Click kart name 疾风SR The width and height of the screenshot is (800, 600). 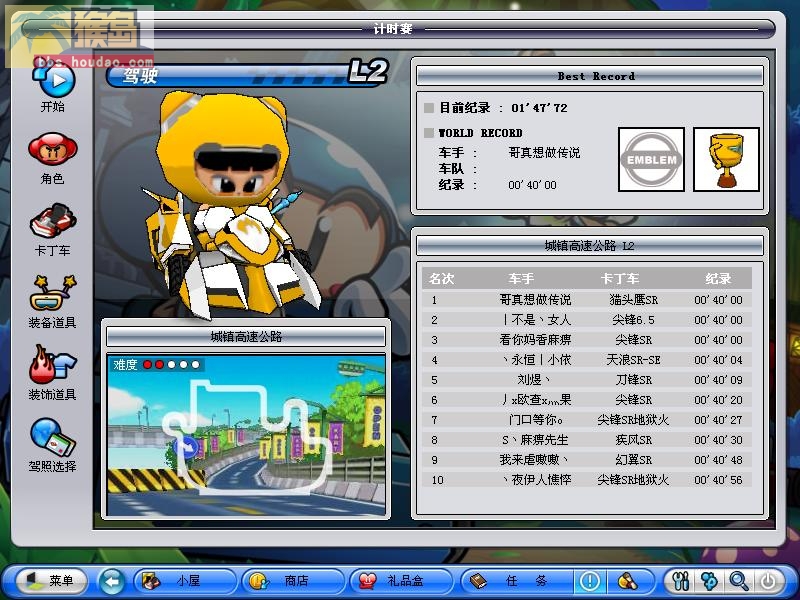click(633, 440)
